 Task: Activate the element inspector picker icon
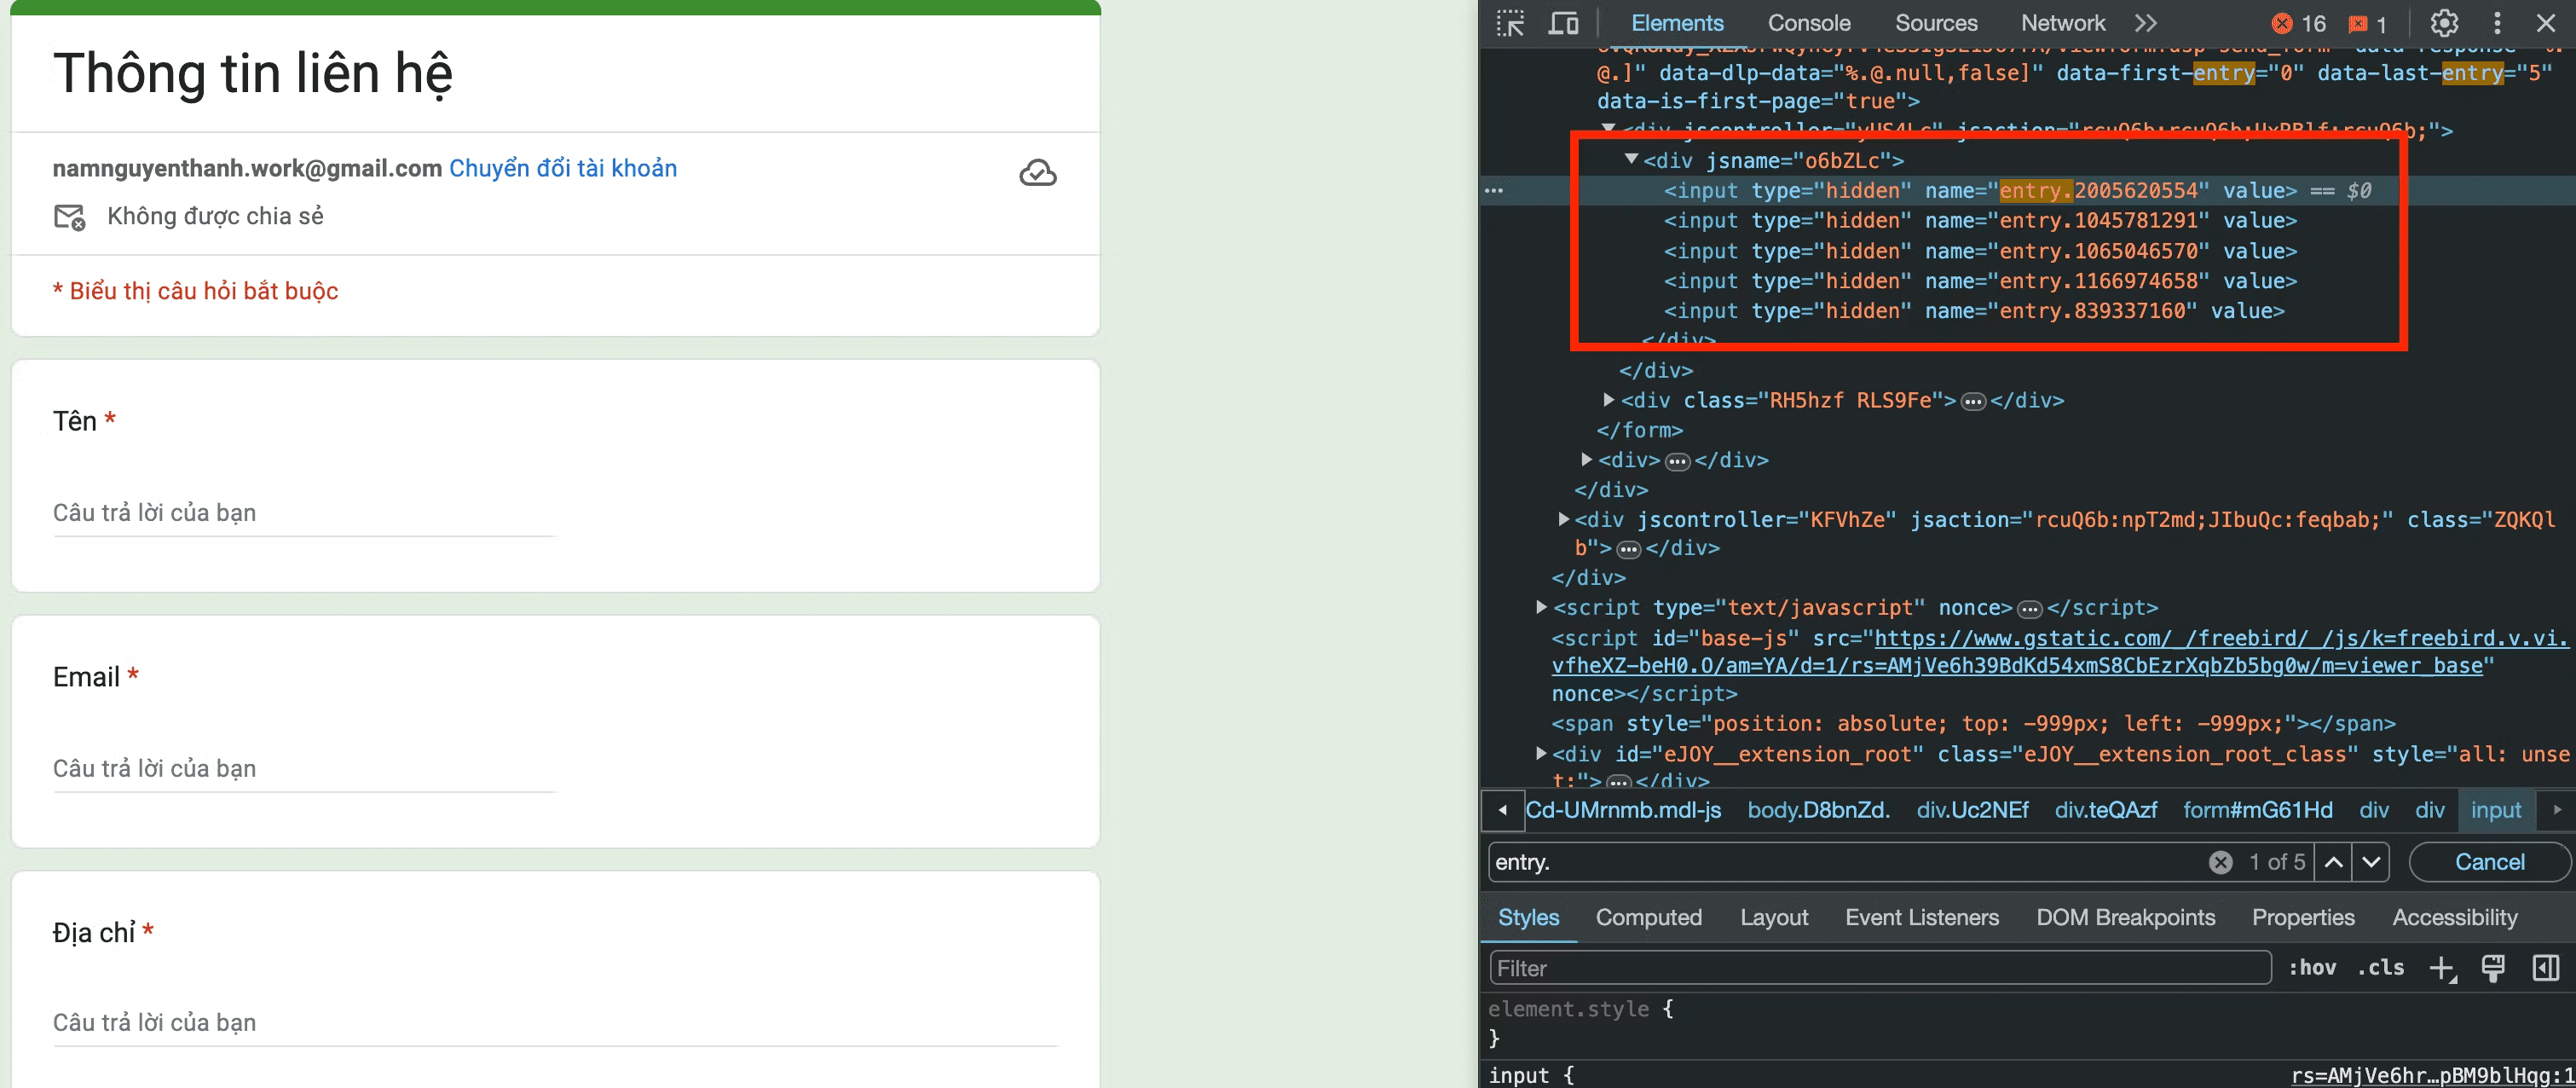coord(1510,23)
